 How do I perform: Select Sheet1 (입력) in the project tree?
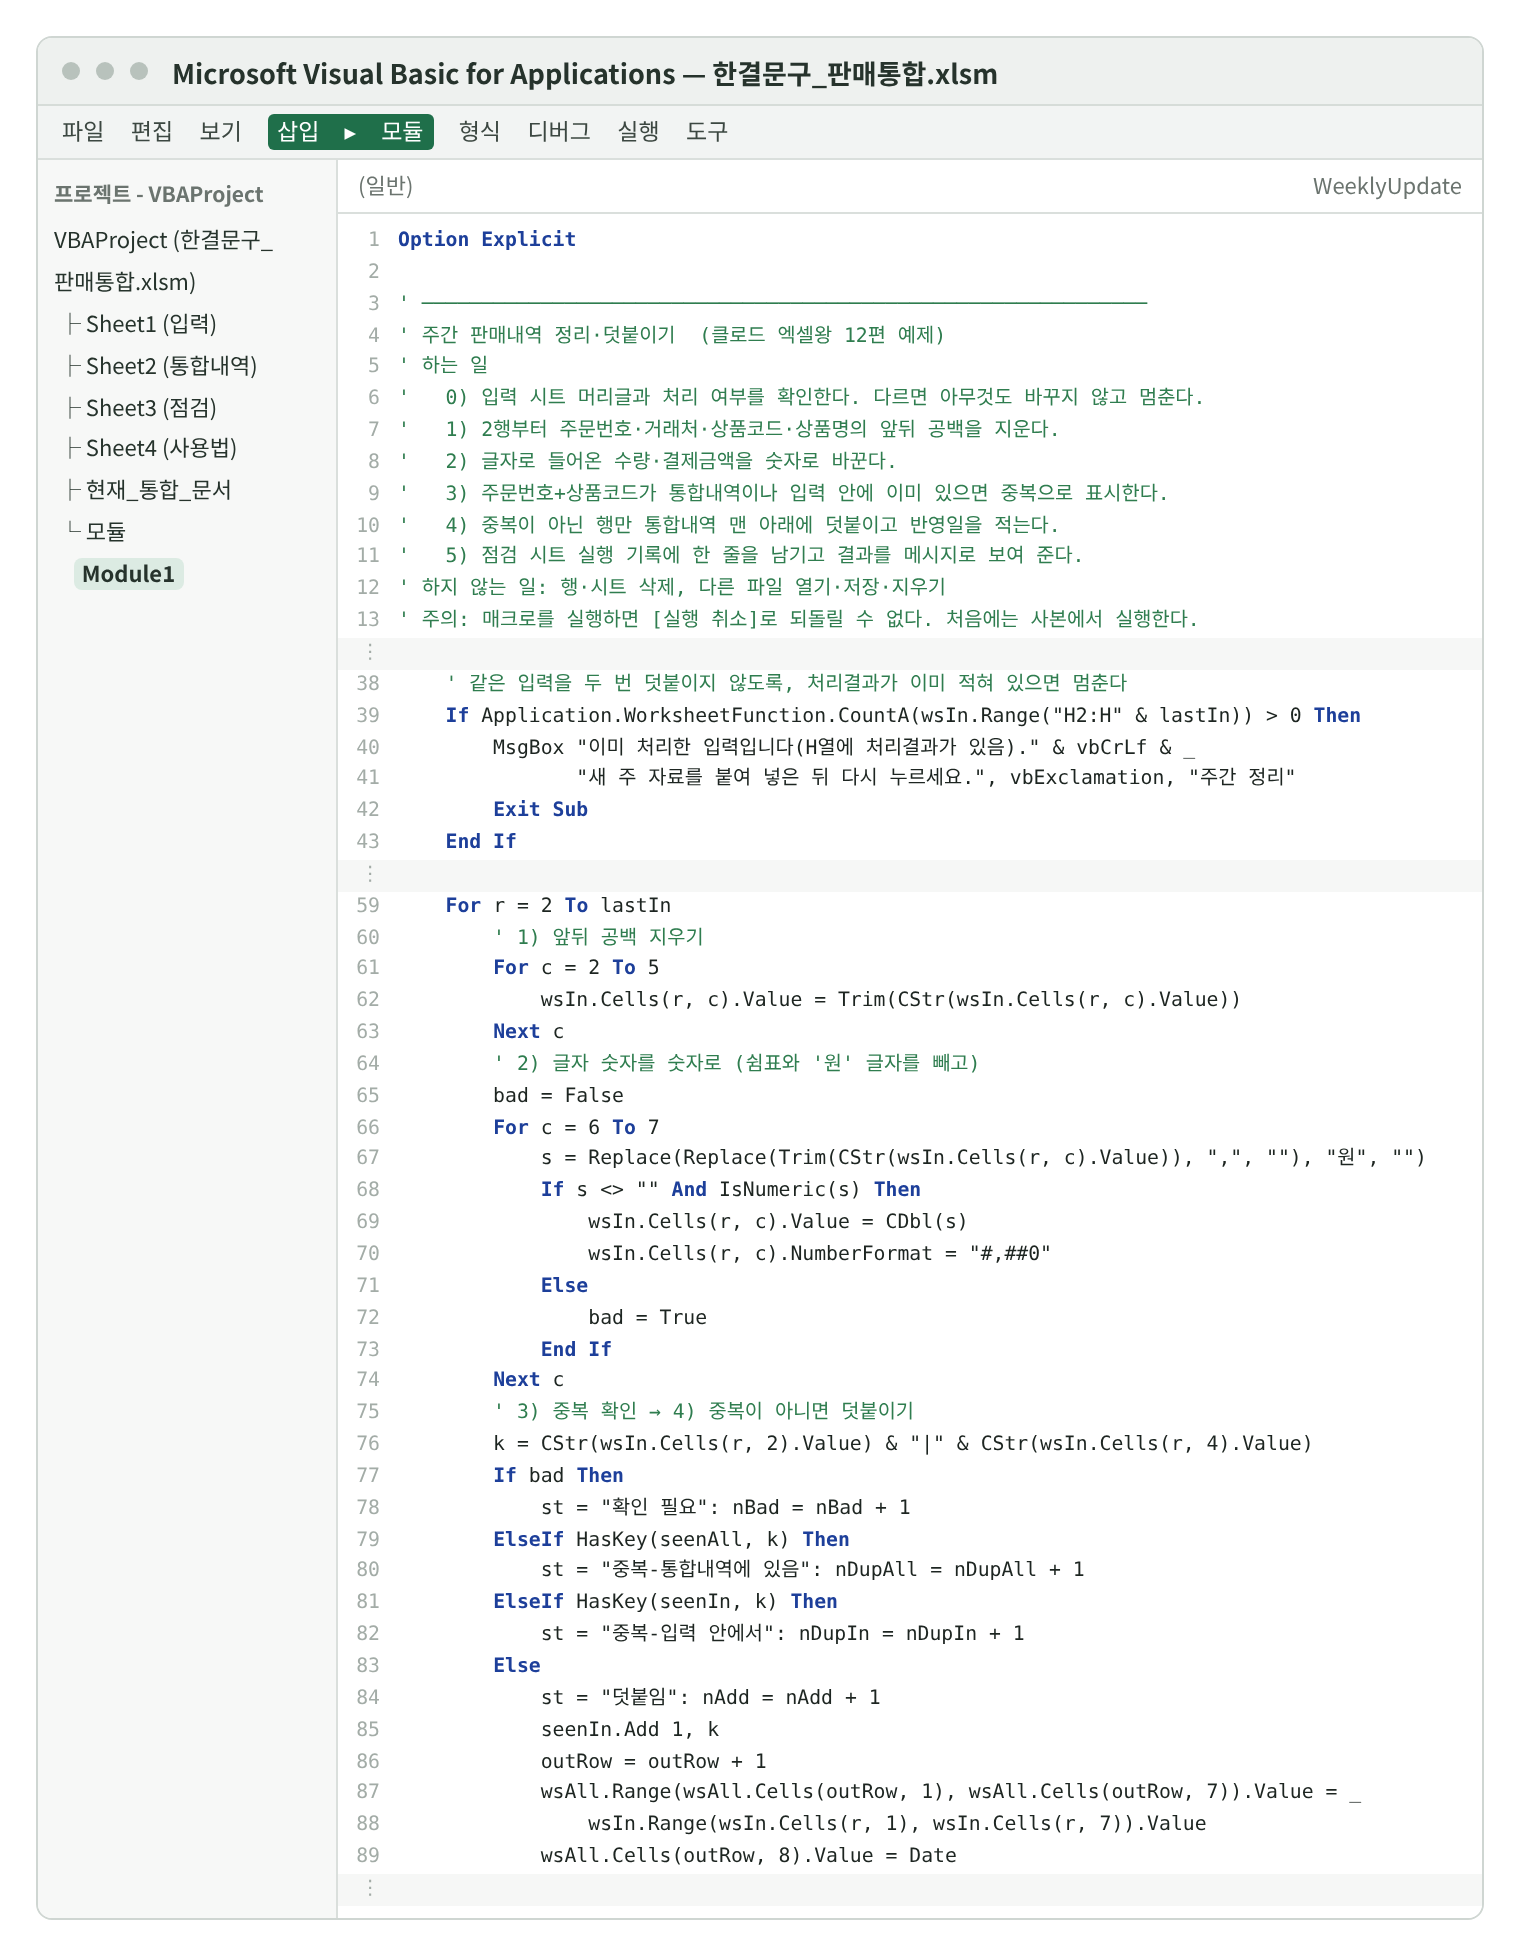pyautogui.click(x=151, y=324)
